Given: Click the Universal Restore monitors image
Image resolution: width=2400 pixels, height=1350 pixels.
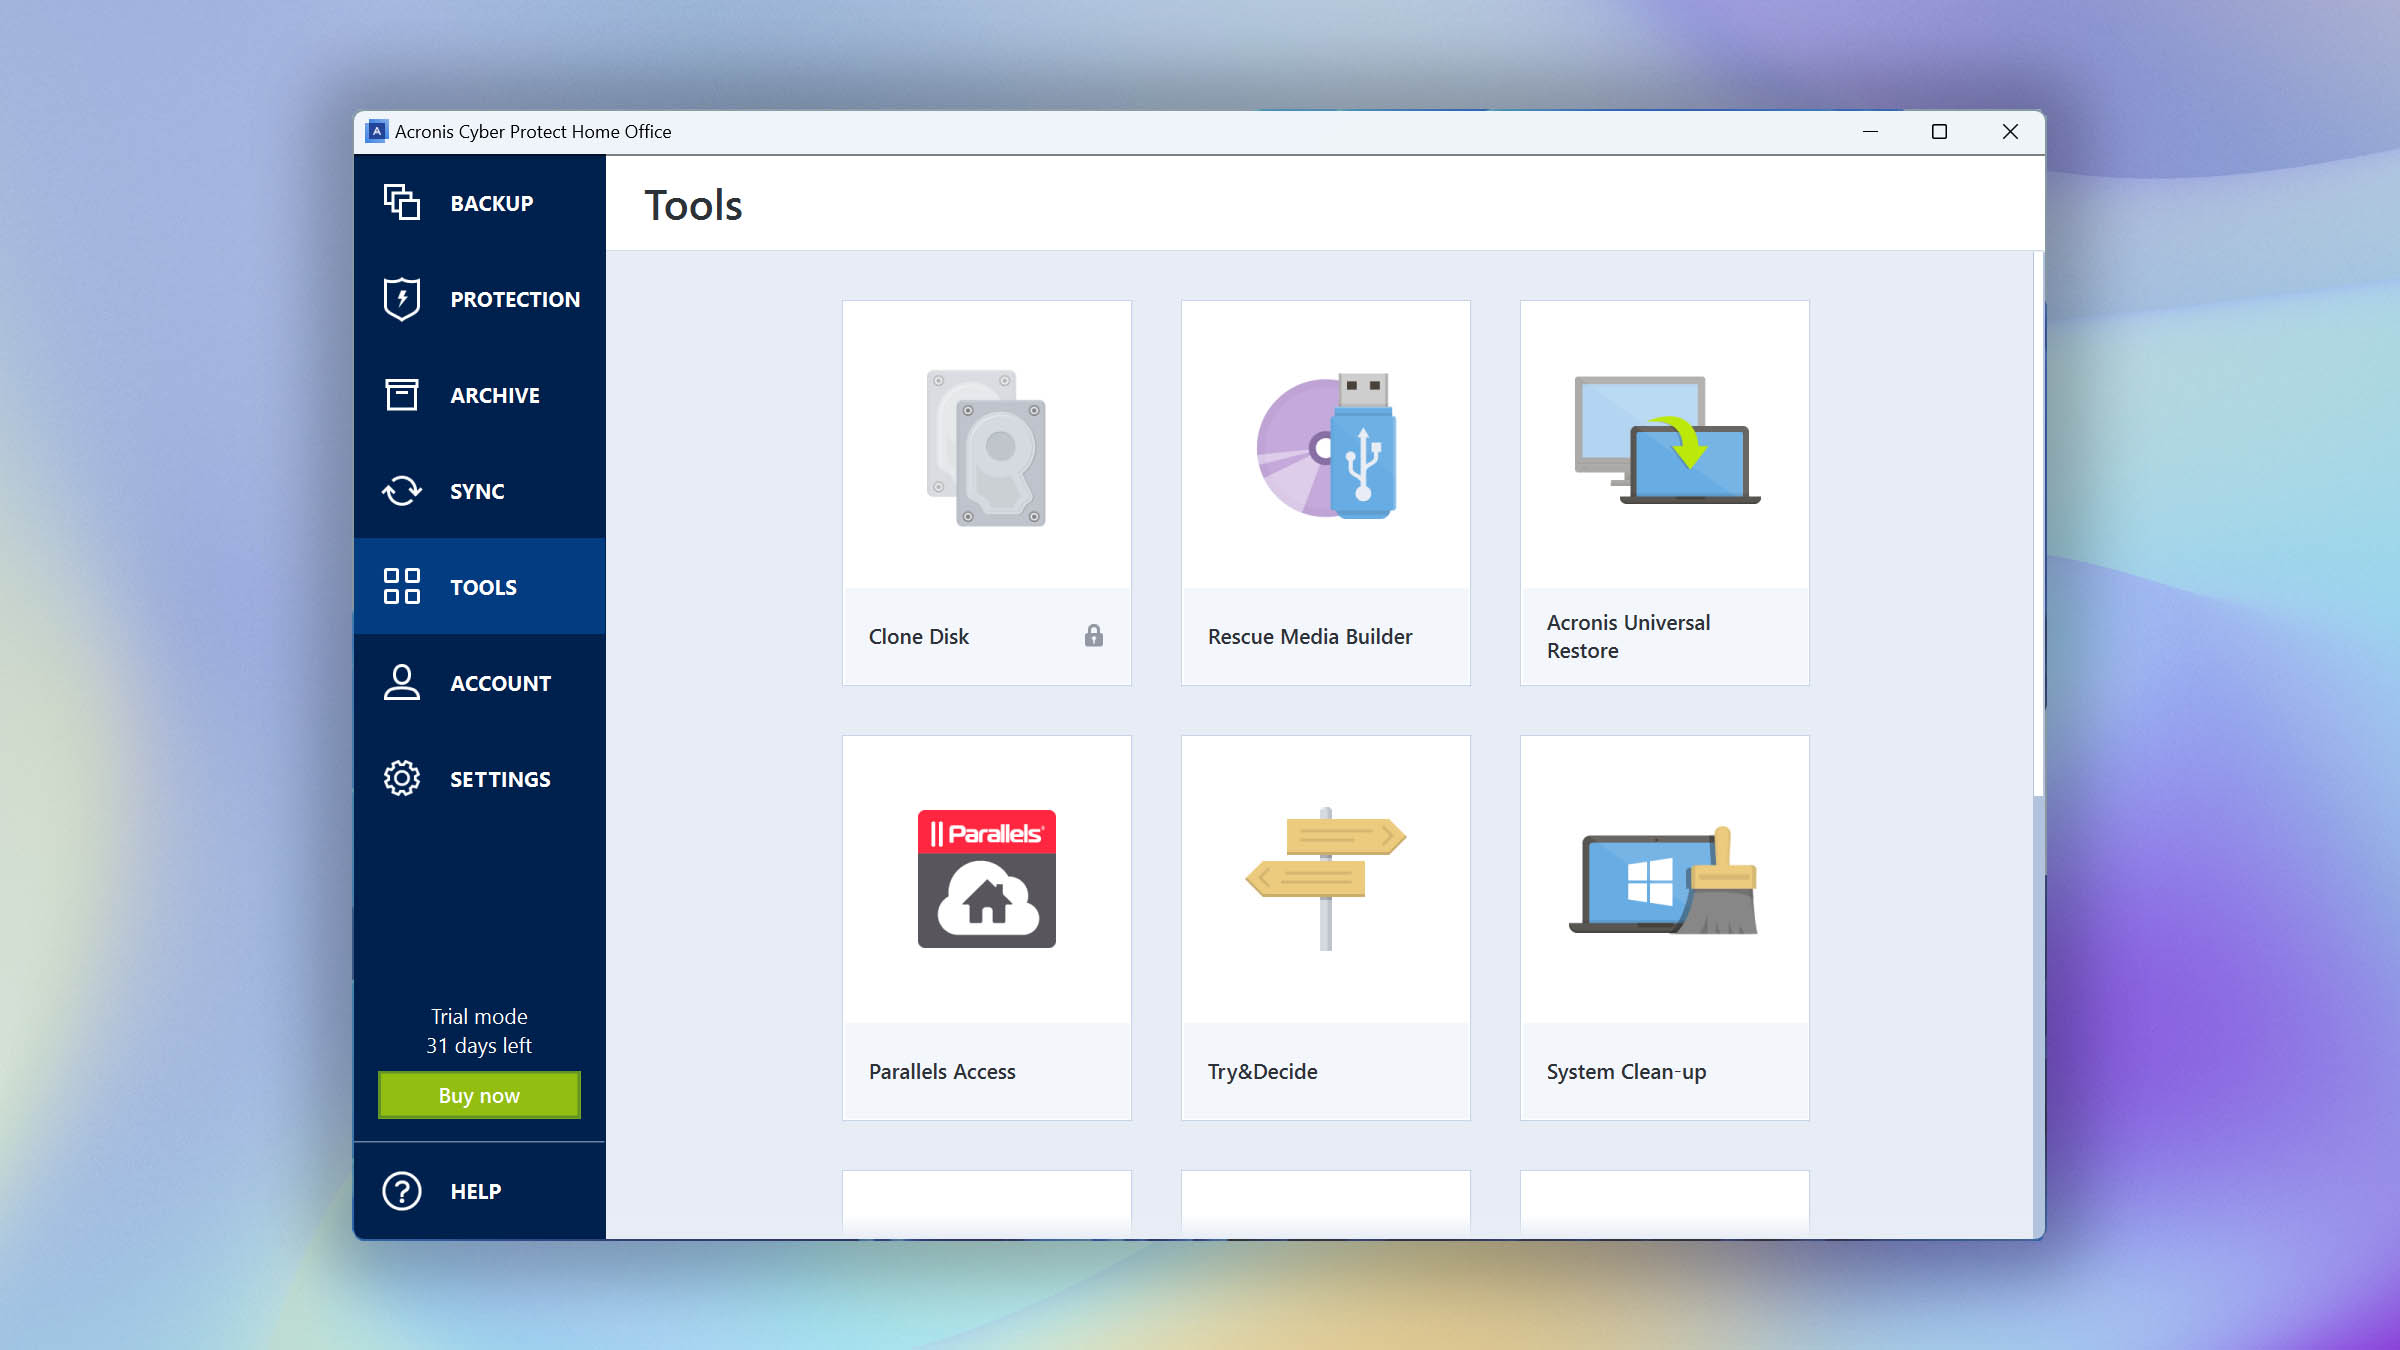Looking at the screenshot, I should [x=1666, y=440].
